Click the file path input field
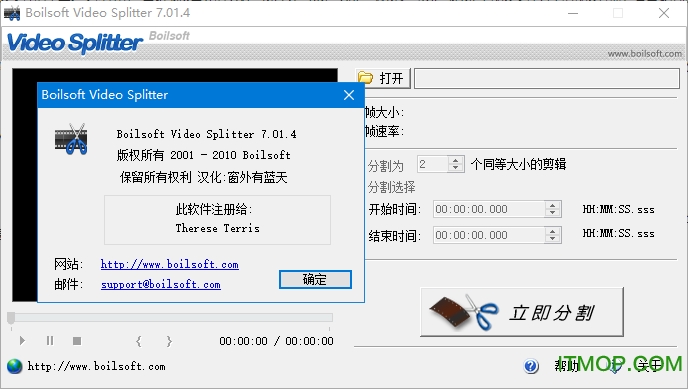The height and width of the screenshot is (389, 688). (547, 79)
